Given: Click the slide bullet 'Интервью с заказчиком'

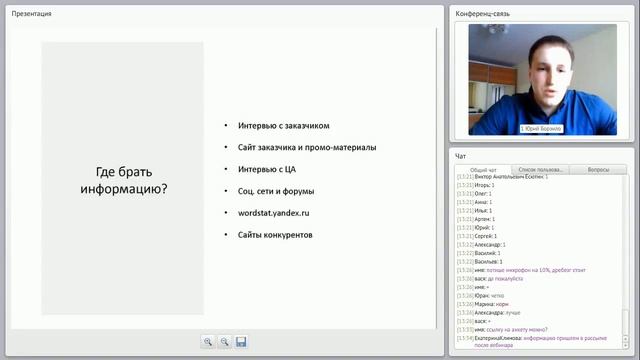Looking at the screenshot, I should coord(284,126).
